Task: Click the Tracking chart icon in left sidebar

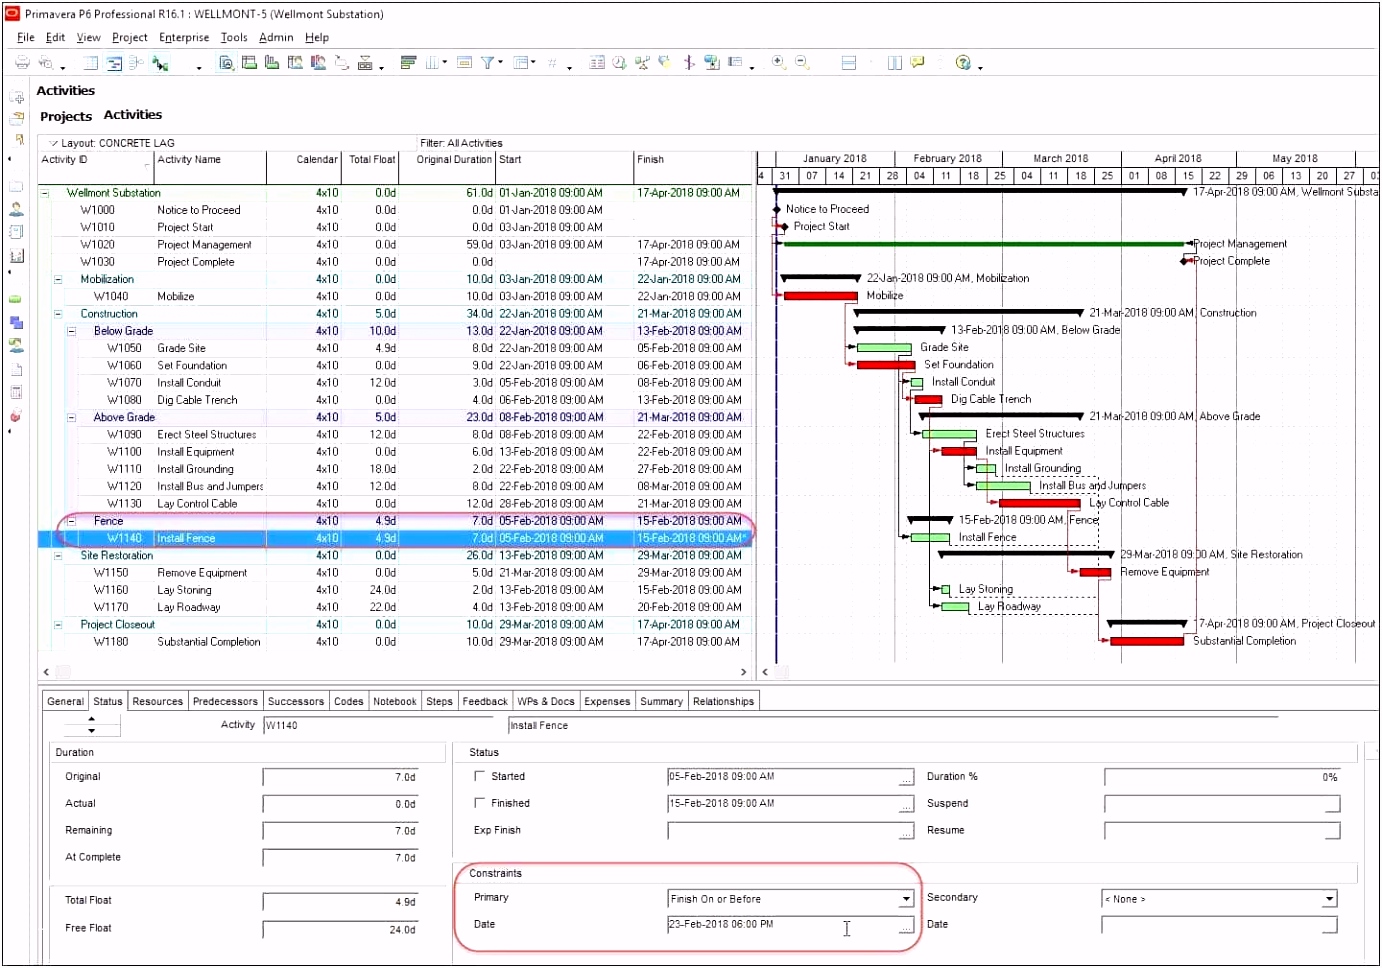Action: tap(16, 256)
